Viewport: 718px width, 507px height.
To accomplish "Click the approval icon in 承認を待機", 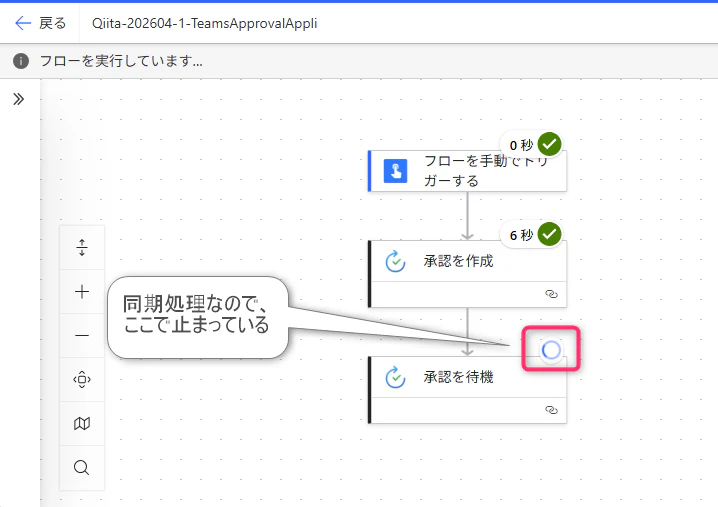I will pos(395,377).
